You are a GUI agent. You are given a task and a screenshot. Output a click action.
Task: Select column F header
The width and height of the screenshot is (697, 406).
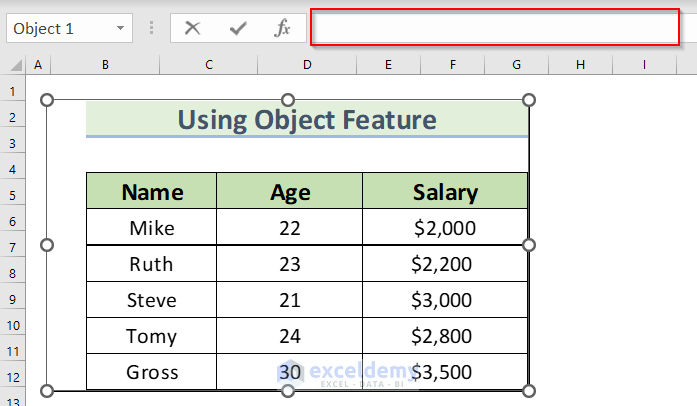point(453,65)
